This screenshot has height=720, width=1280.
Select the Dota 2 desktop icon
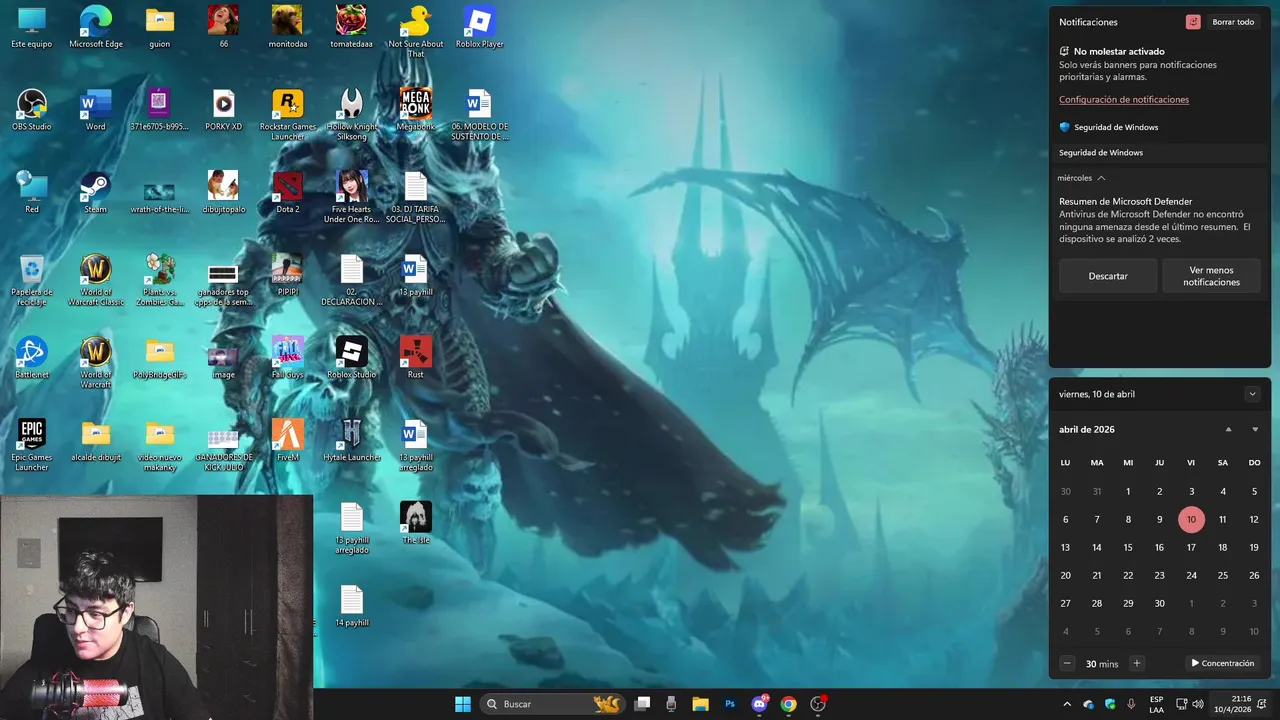pyautogui.click(x=288, y=192)
